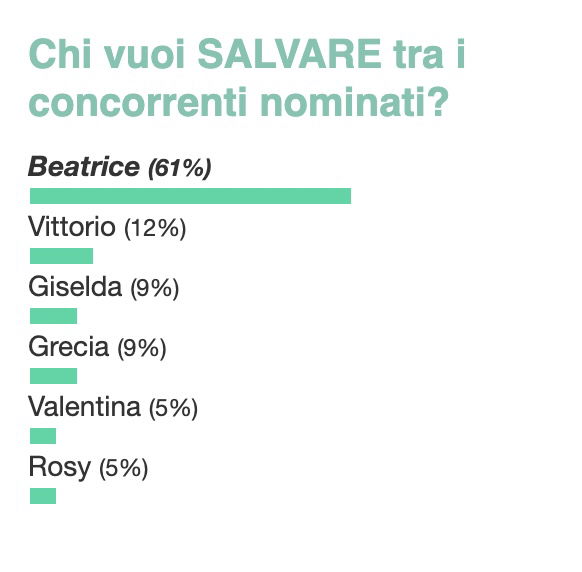Click 9% label next to Giselda

point(154,288)
